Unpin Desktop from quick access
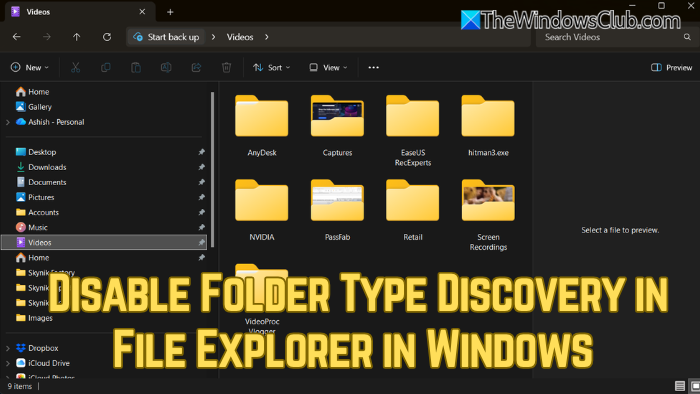 pyautogui.click(x=201, y=152)
